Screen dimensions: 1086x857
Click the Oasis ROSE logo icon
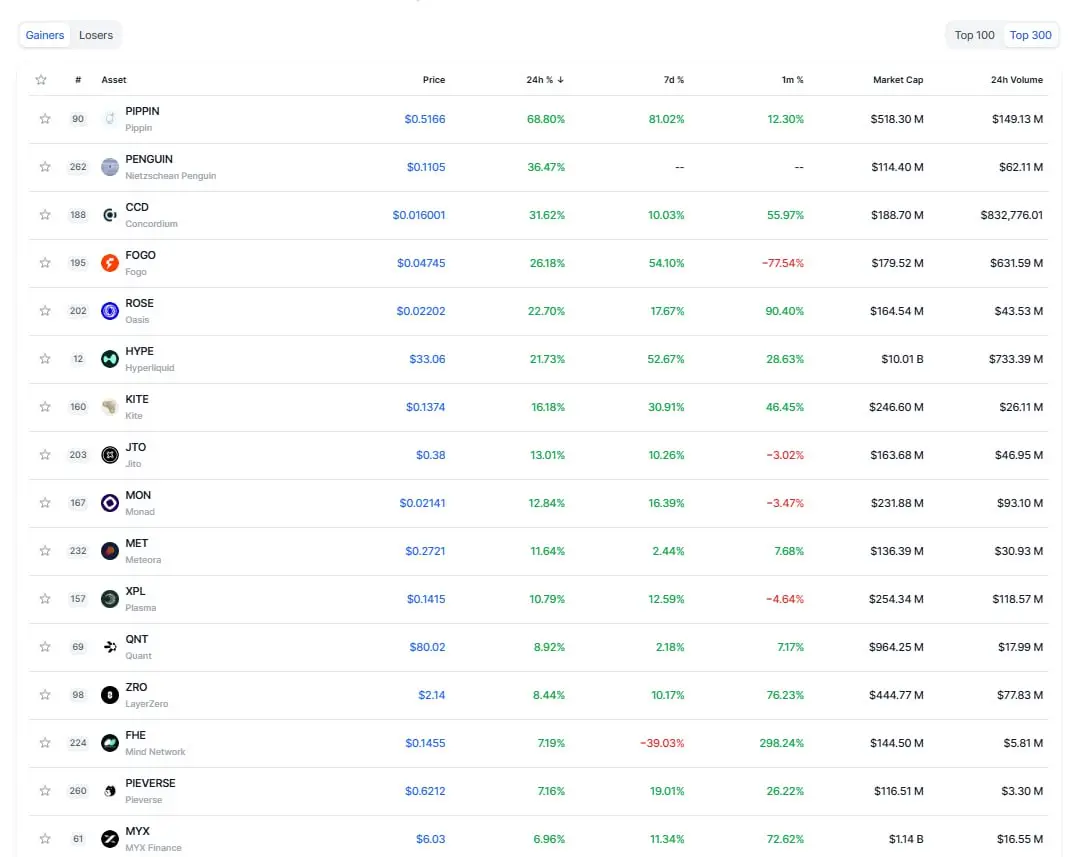(109, 311)
